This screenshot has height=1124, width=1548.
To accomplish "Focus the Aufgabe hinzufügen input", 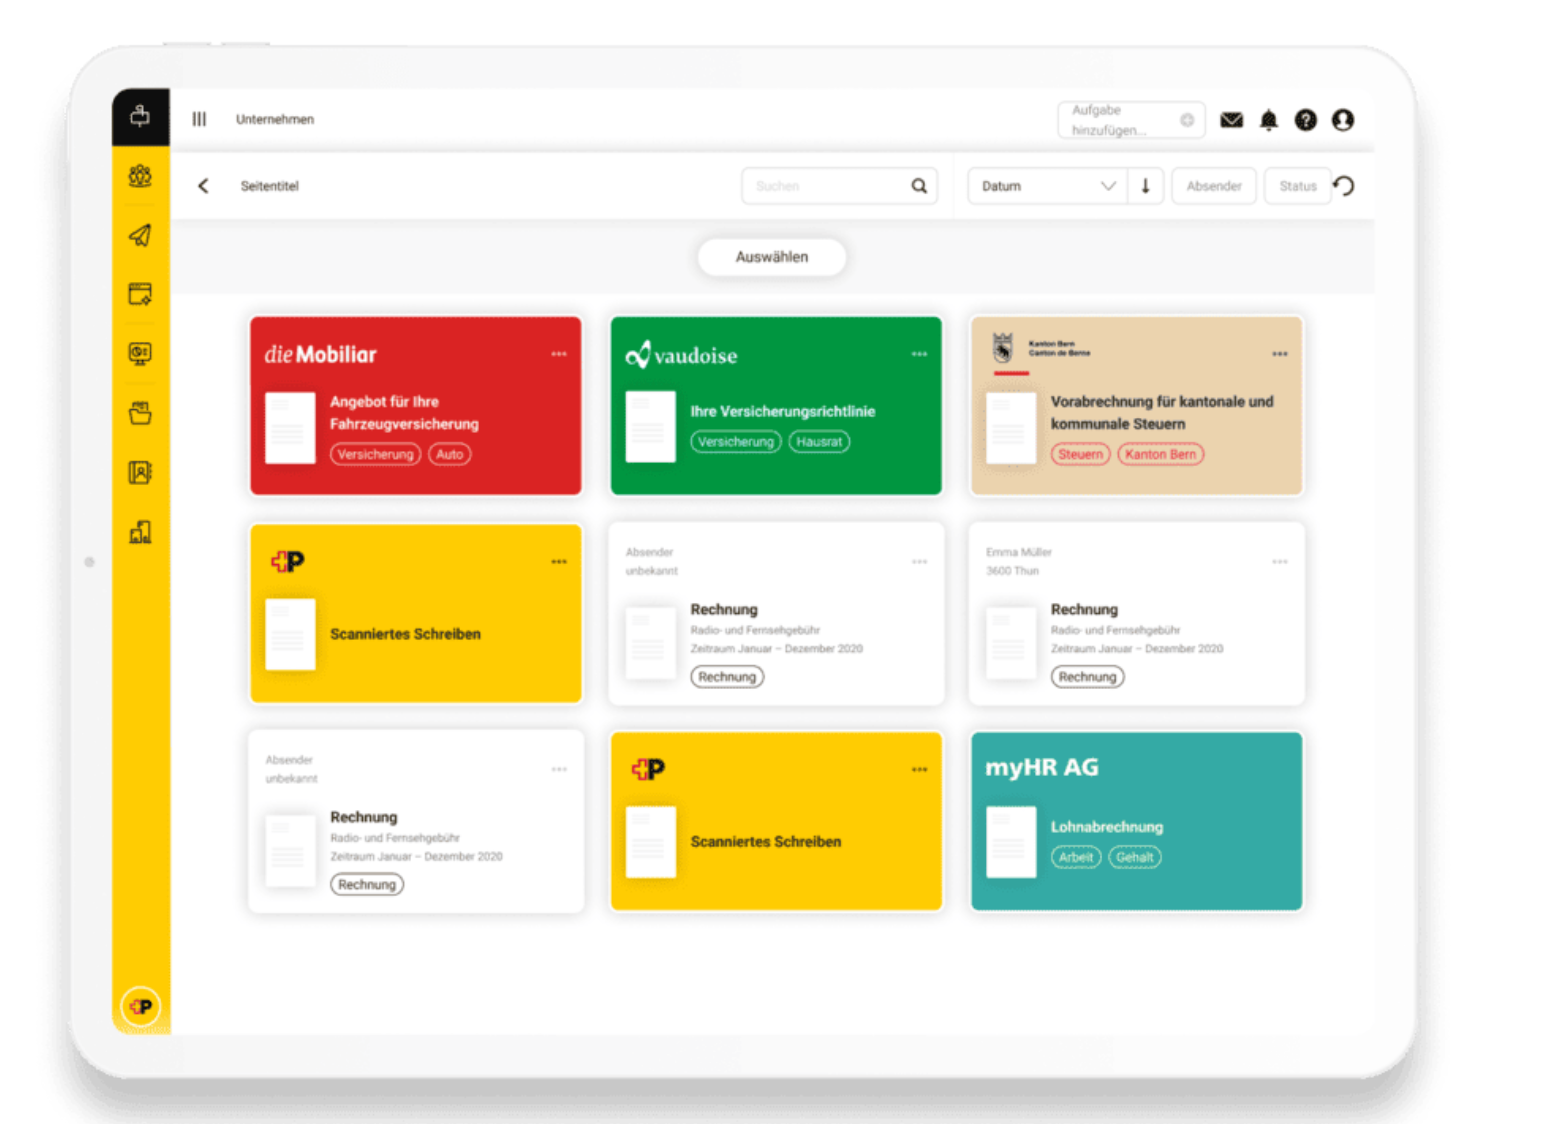I will 1130,120.
